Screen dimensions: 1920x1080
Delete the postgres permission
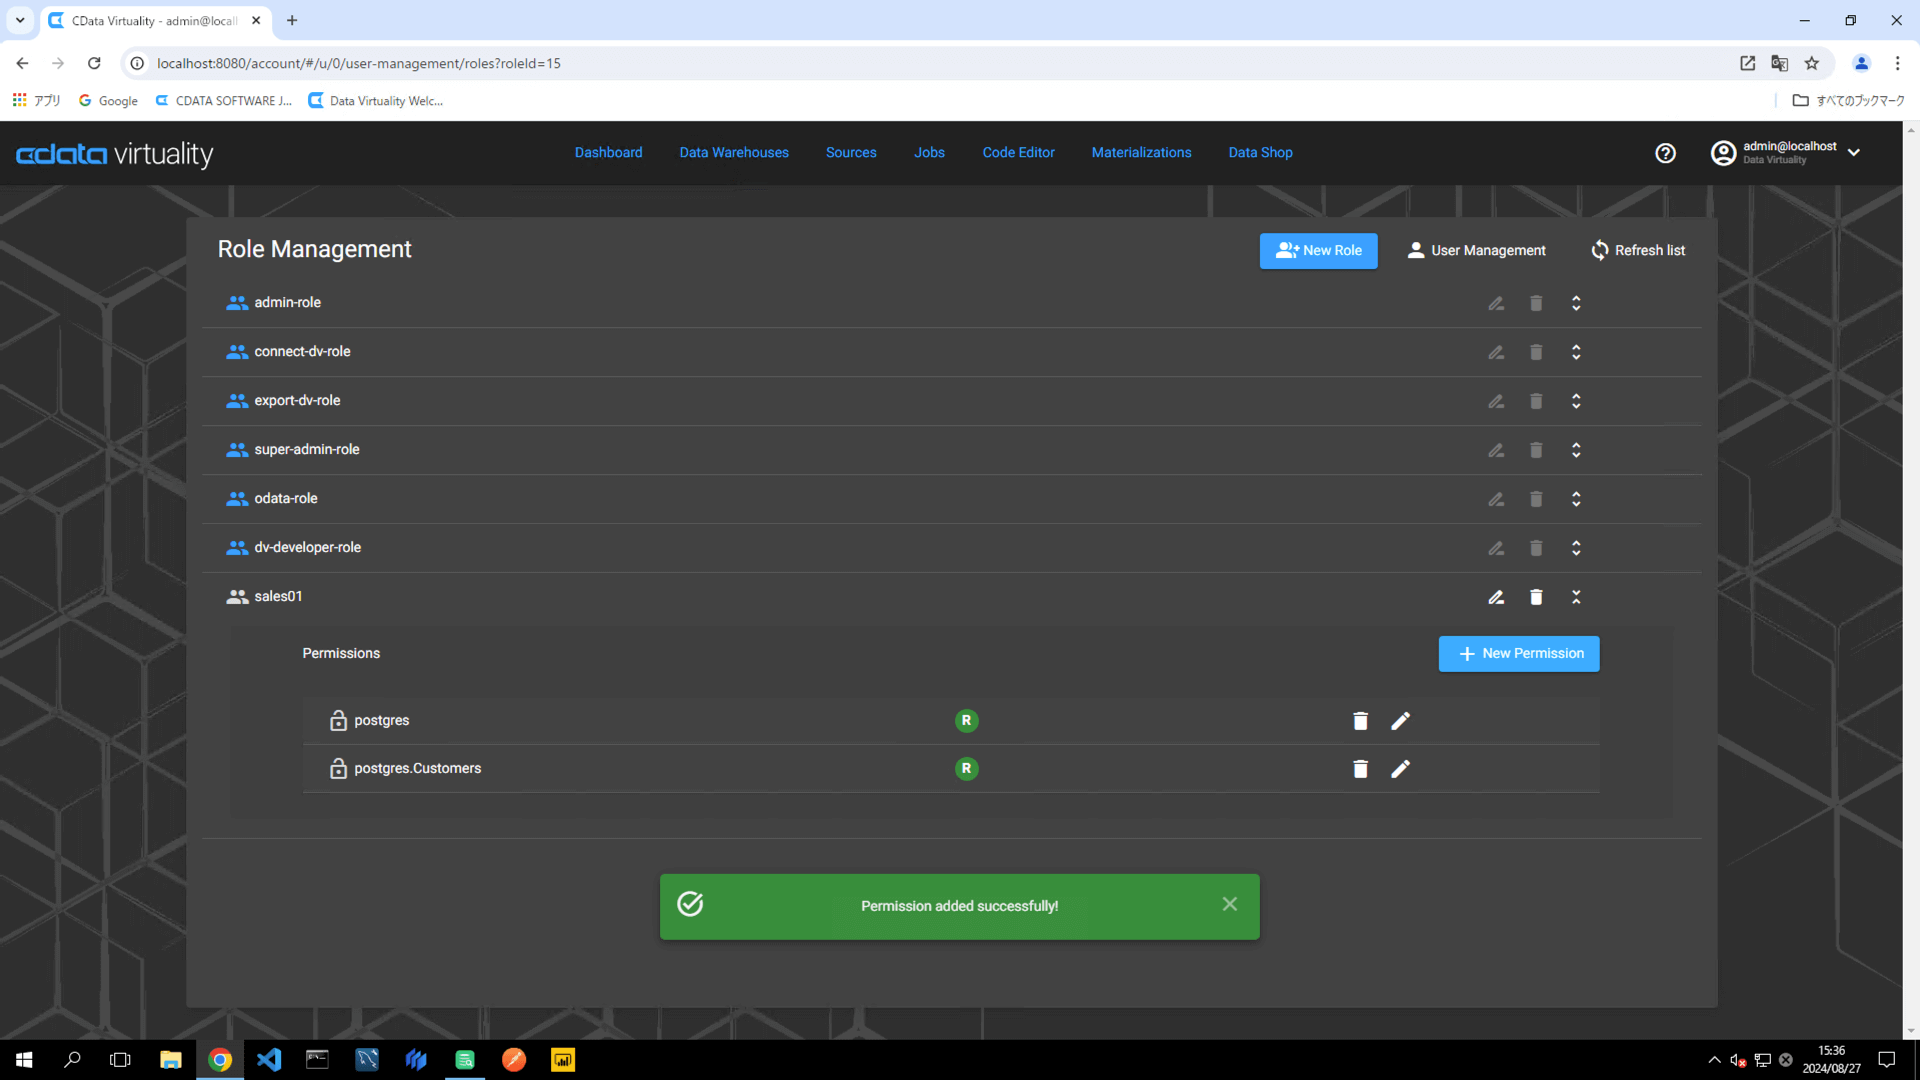tap(1360, 721)
